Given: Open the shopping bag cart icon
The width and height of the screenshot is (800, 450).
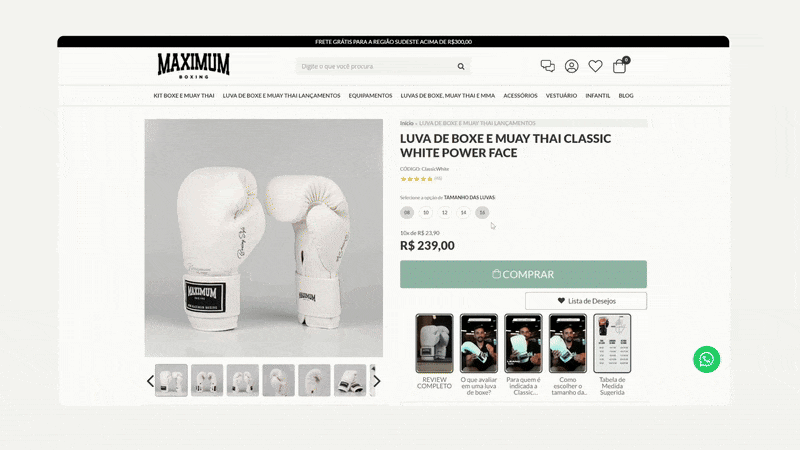Looking at the screenshot, I should point(620,65).
